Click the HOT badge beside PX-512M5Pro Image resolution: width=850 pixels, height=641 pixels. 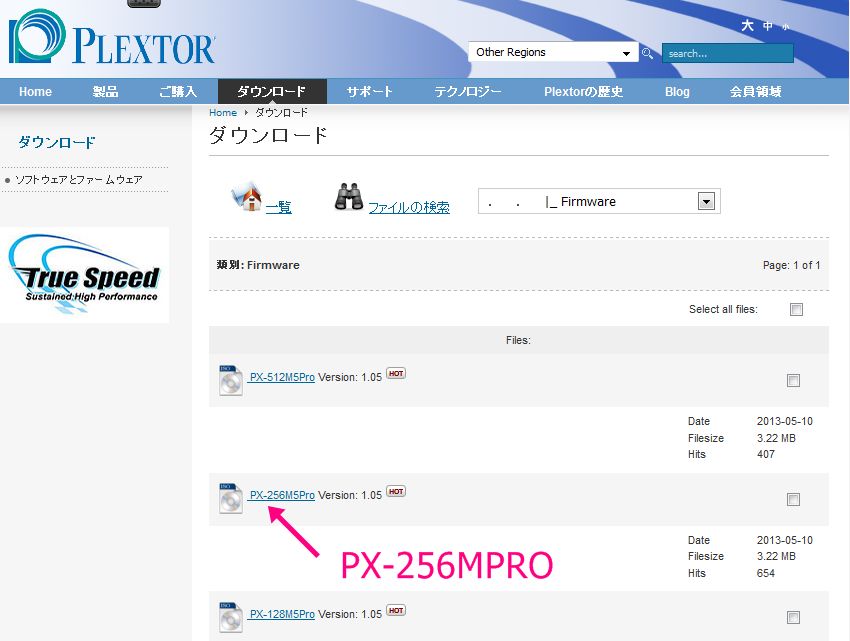pyautogui.click(x=396, y=374)
